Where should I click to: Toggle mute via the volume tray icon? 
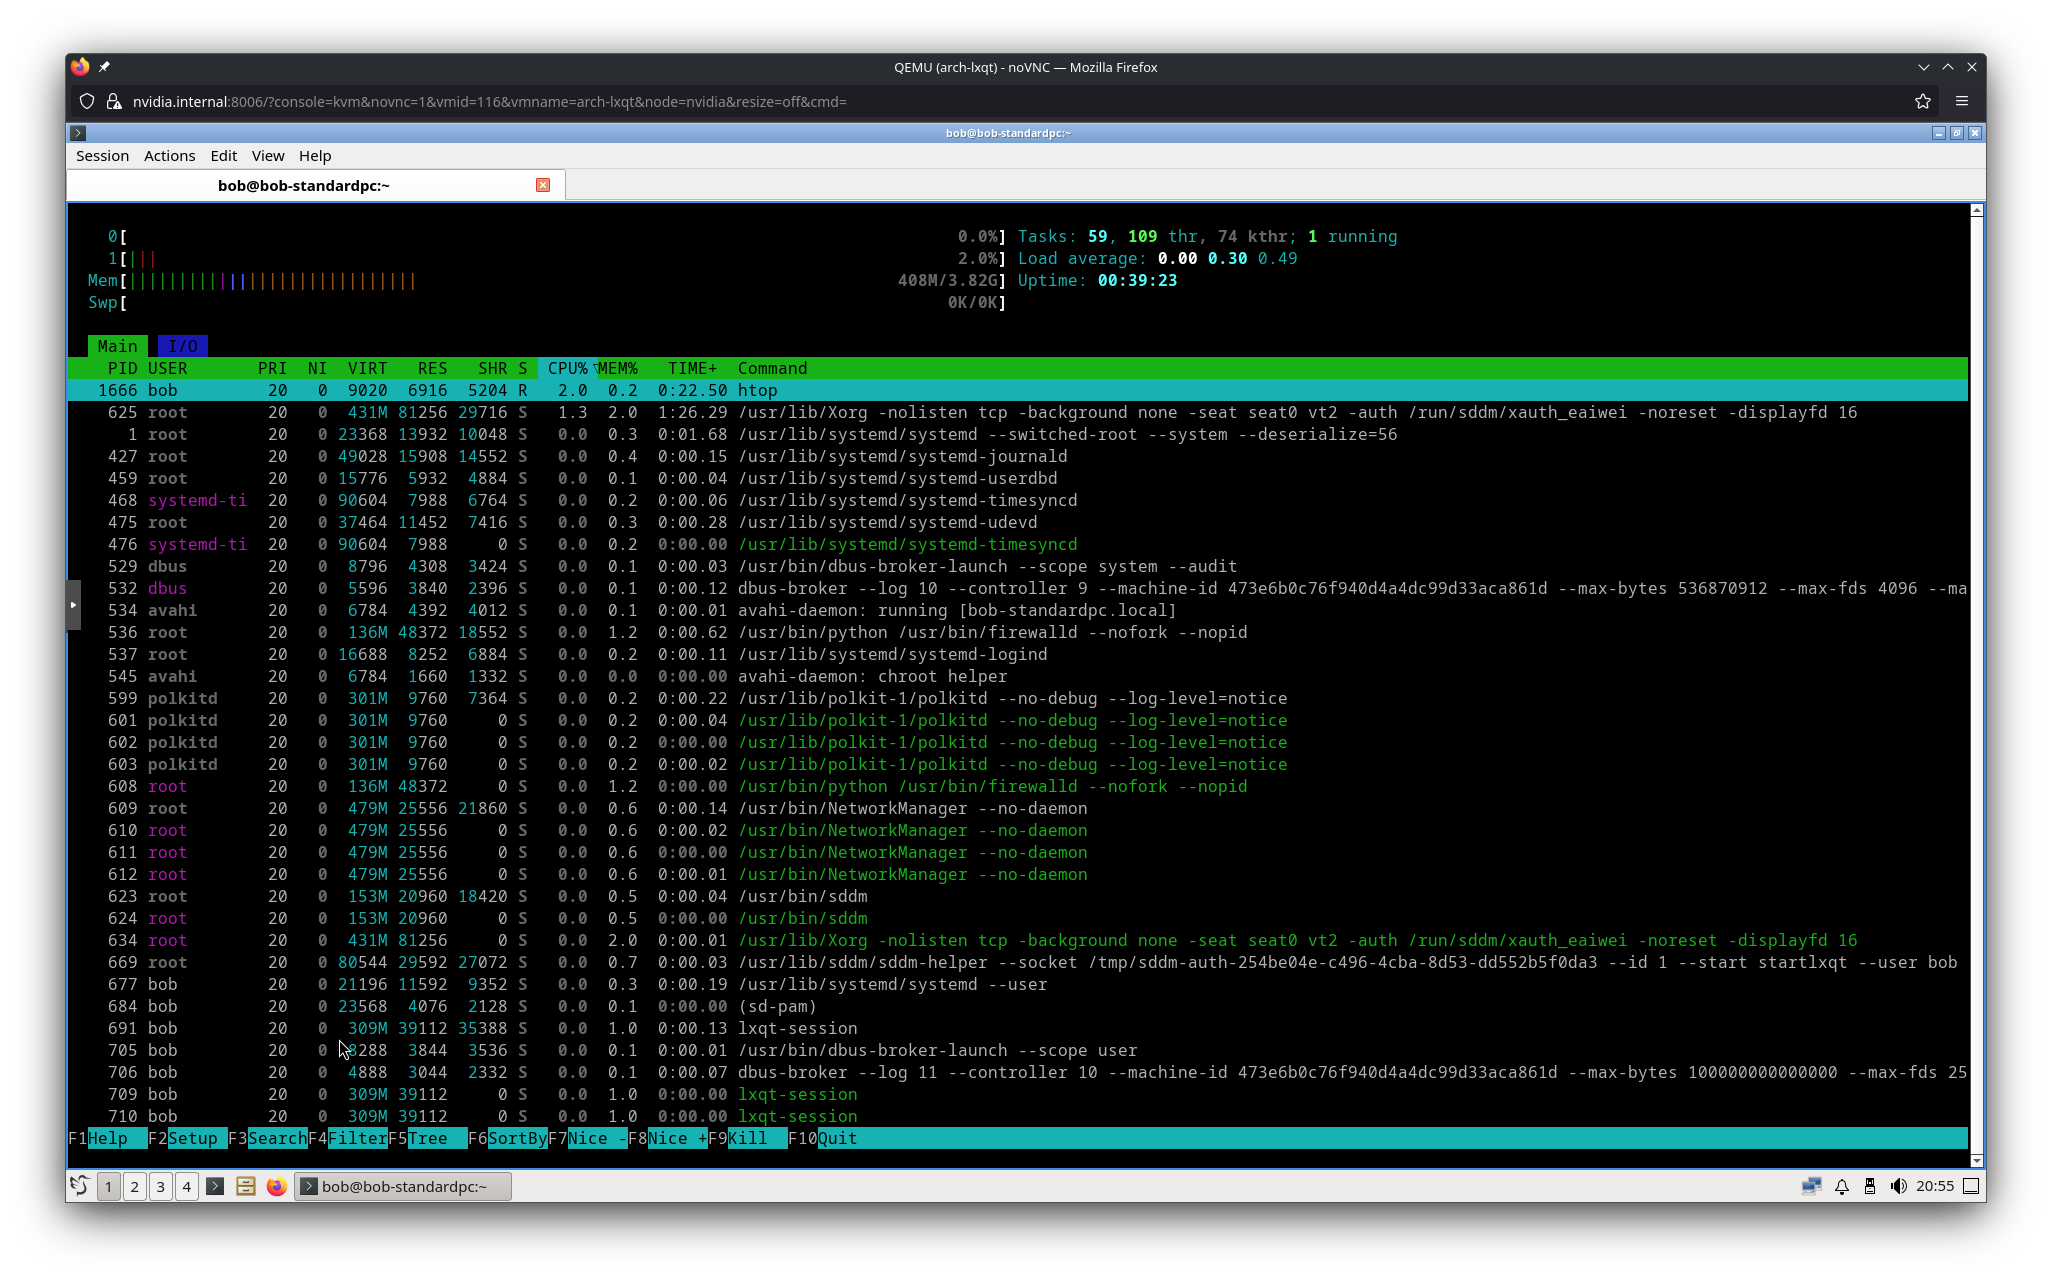[1899, 1186]
